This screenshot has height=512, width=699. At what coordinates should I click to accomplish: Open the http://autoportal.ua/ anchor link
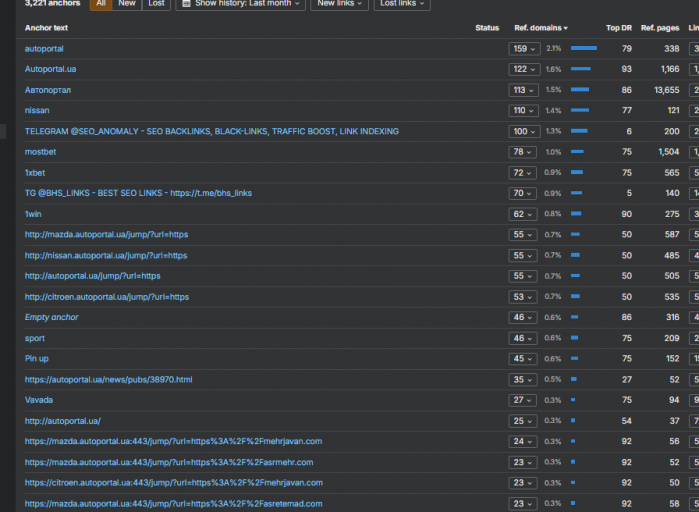[63, 421]
